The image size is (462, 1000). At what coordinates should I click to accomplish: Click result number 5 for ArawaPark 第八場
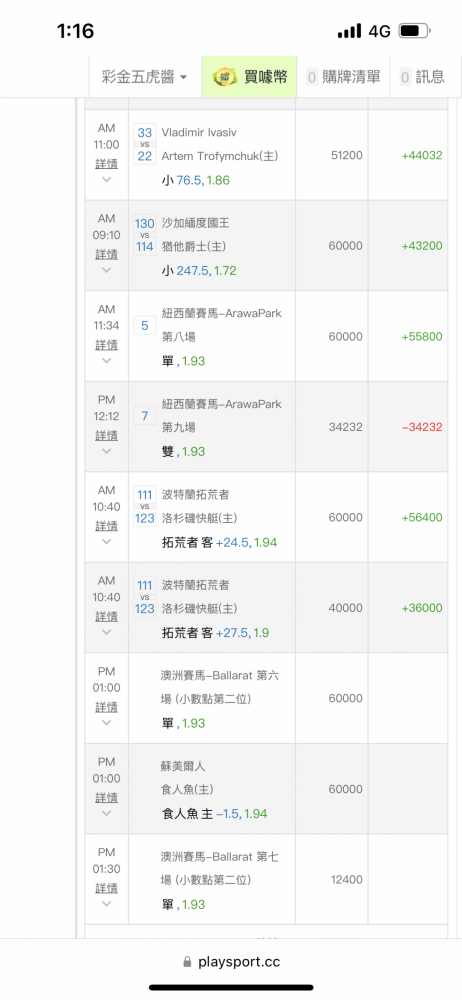coord(145,326)
